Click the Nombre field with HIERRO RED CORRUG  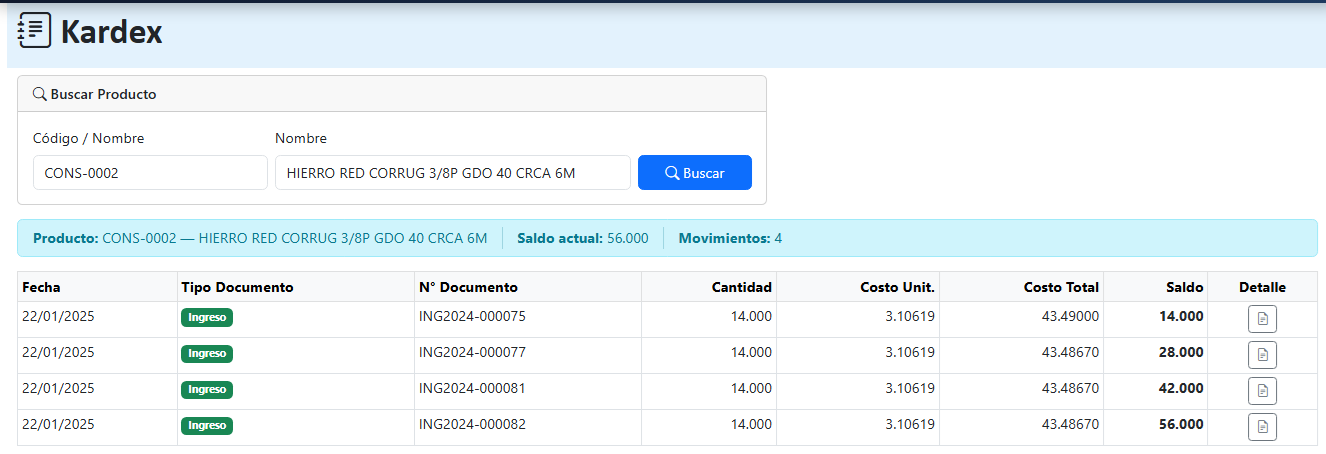point(452,172)
